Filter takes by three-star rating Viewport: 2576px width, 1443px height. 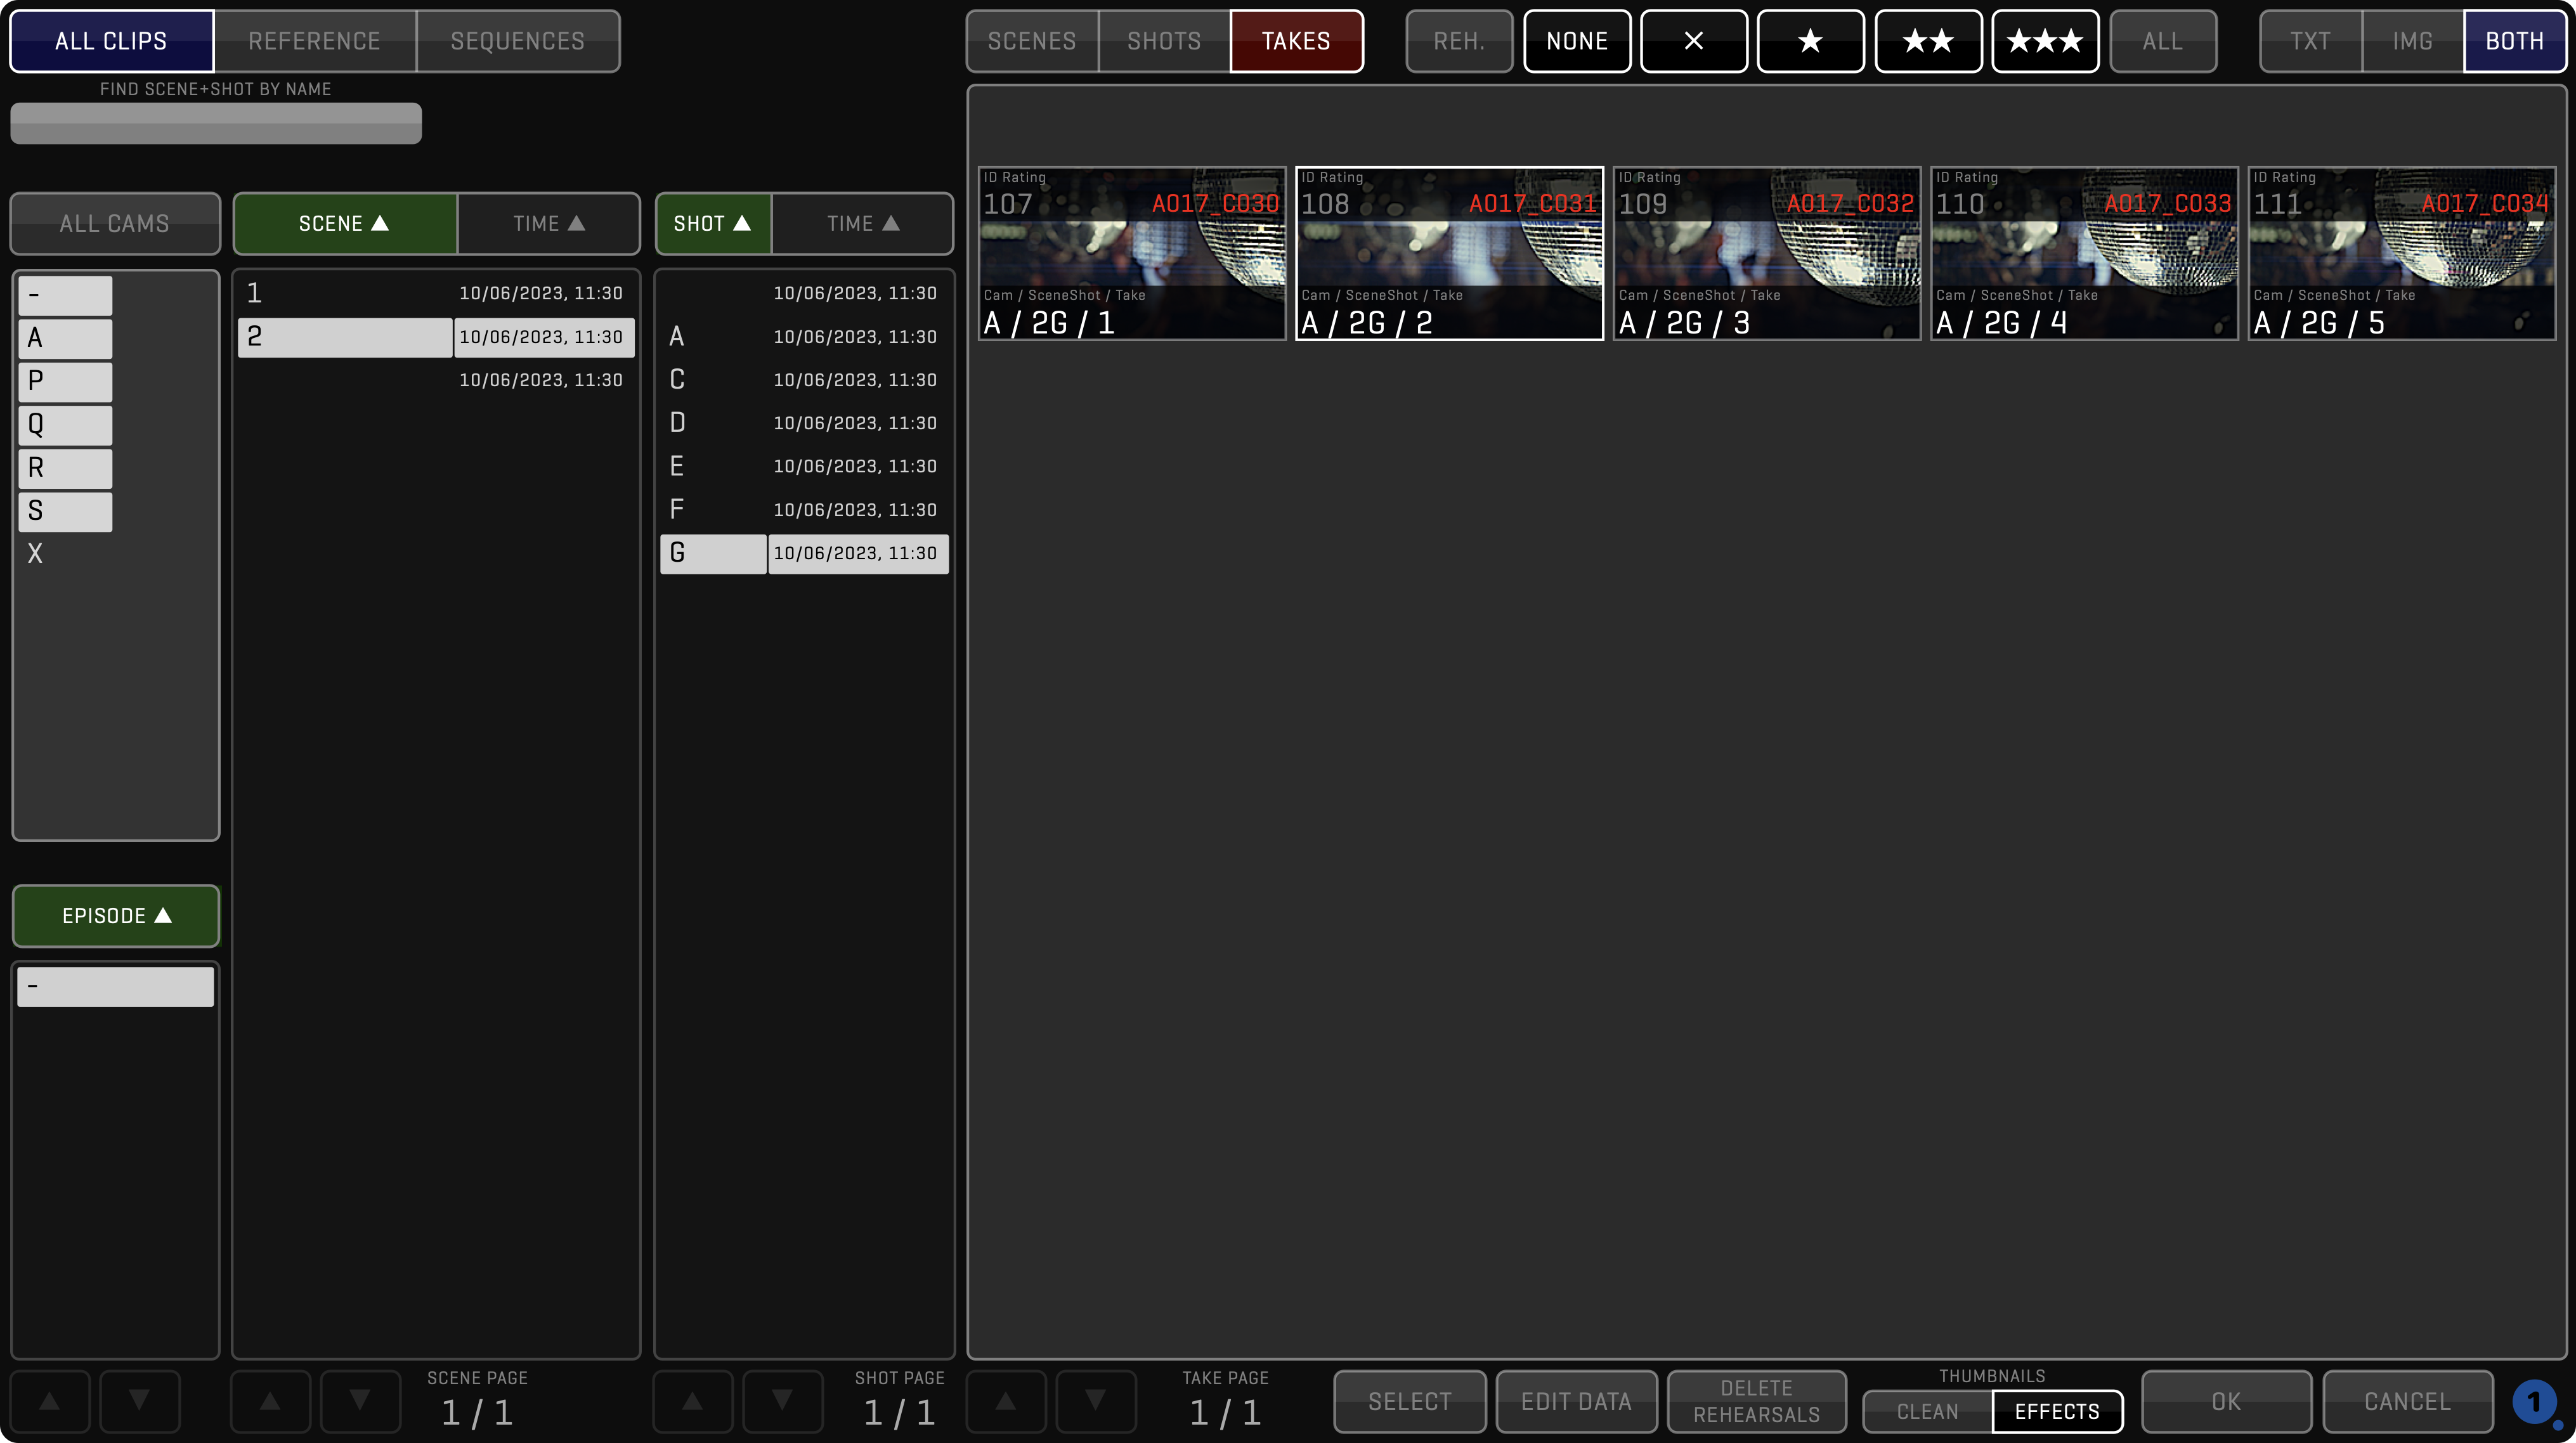pos(2044,41)
